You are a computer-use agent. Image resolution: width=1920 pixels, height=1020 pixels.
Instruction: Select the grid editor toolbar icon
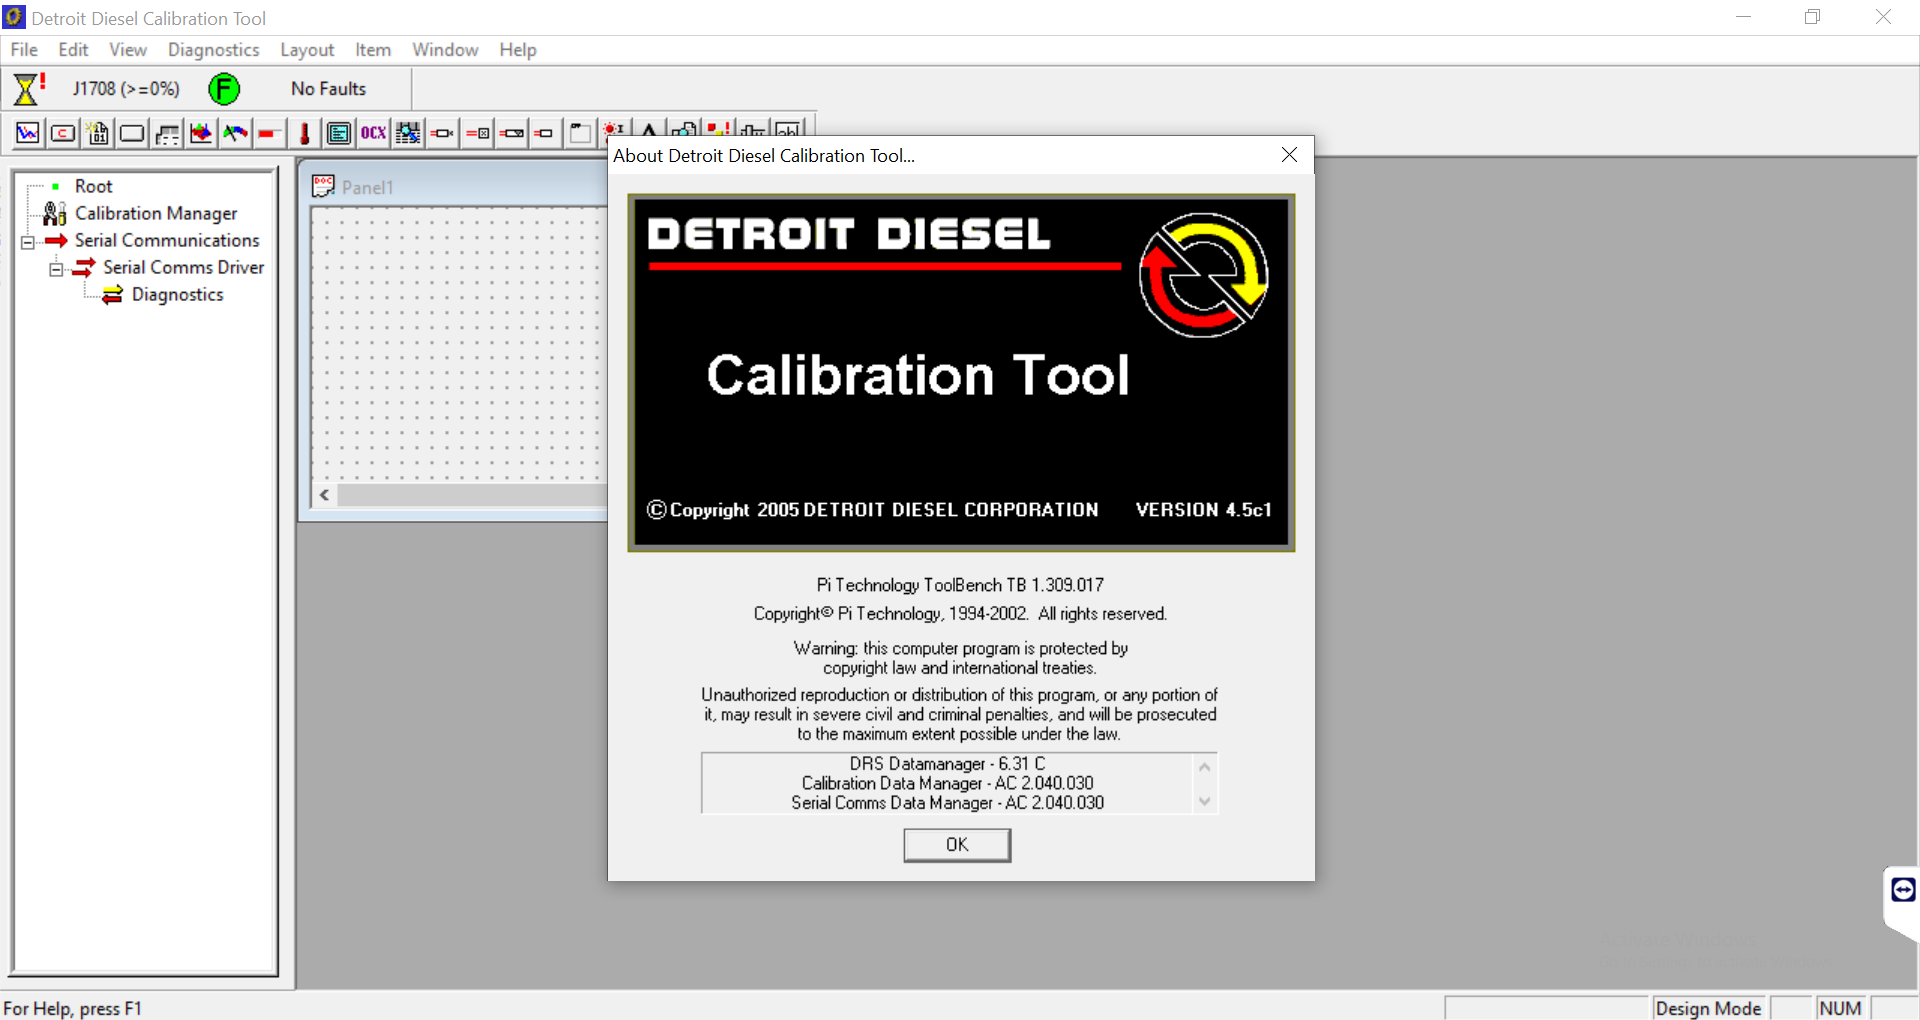(x=408, y=132)
